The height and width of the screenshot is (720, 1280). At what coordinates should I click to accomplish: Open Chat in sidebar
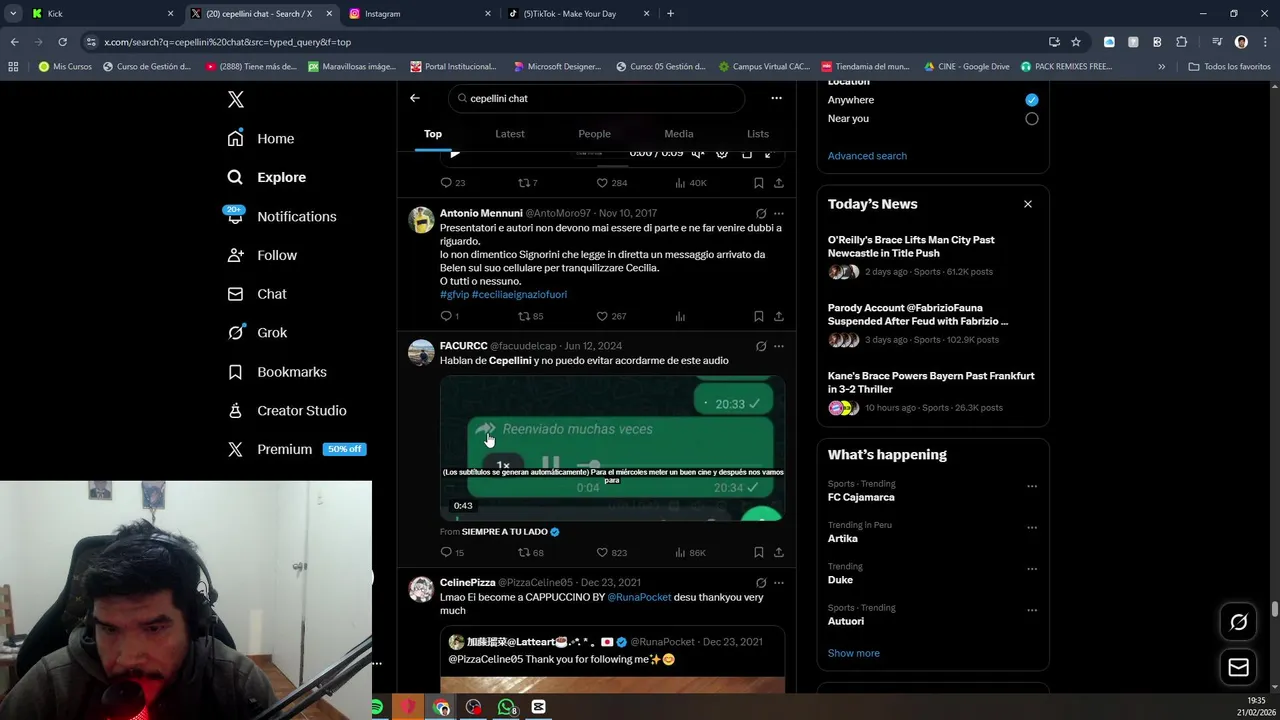[257, 294]
